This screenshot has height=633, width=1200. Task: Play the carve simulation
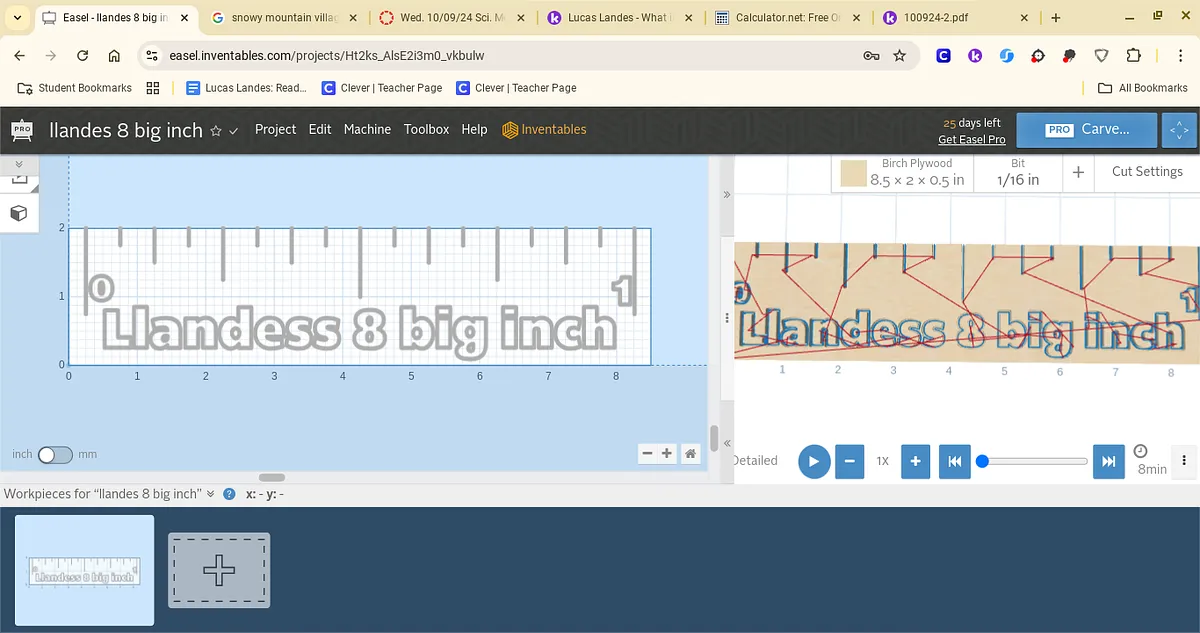[x=814, y=461]
